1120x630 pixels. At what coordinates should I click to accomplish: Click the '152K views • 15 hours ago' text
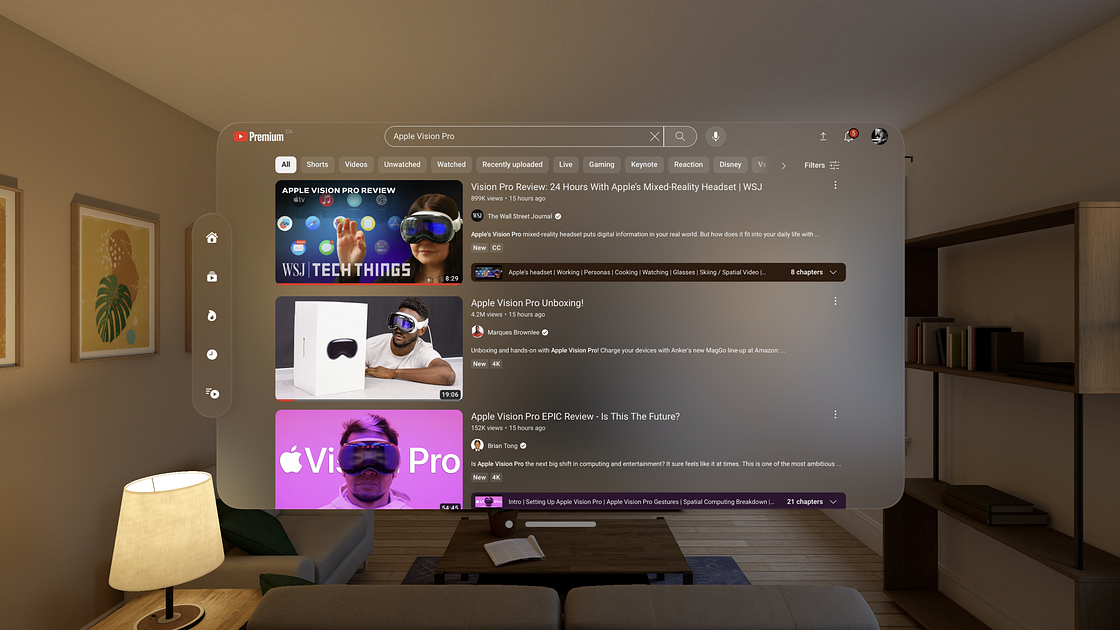pyautogui.click(x=508, y=428)
